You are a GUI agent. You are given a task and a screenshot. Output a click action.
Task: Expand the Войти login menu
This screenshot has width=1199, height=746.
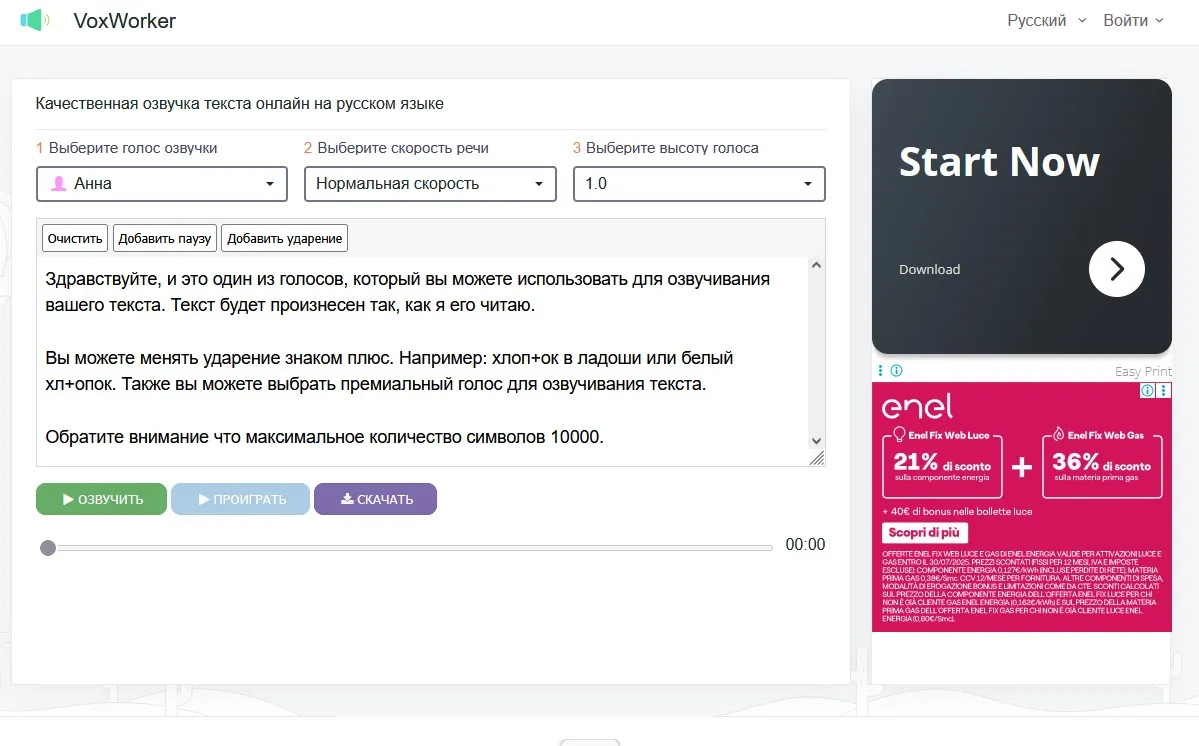(x=1133, y=21)
